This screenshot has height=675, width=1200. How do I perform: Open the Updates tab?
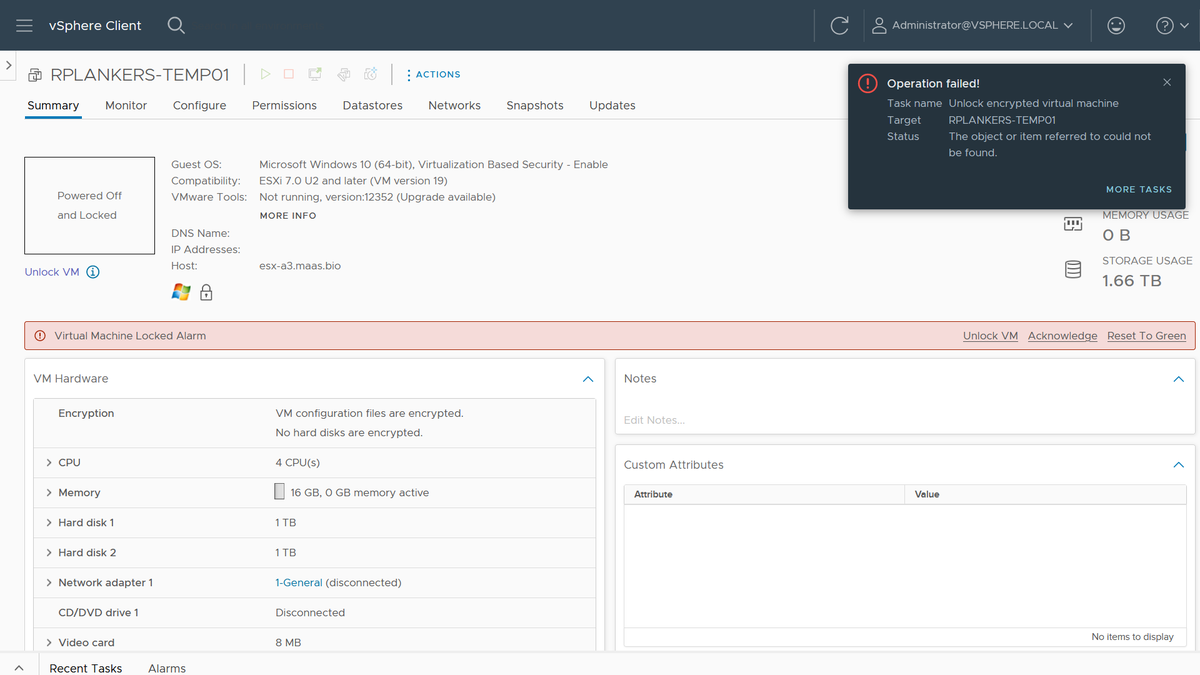click(612, 105)
